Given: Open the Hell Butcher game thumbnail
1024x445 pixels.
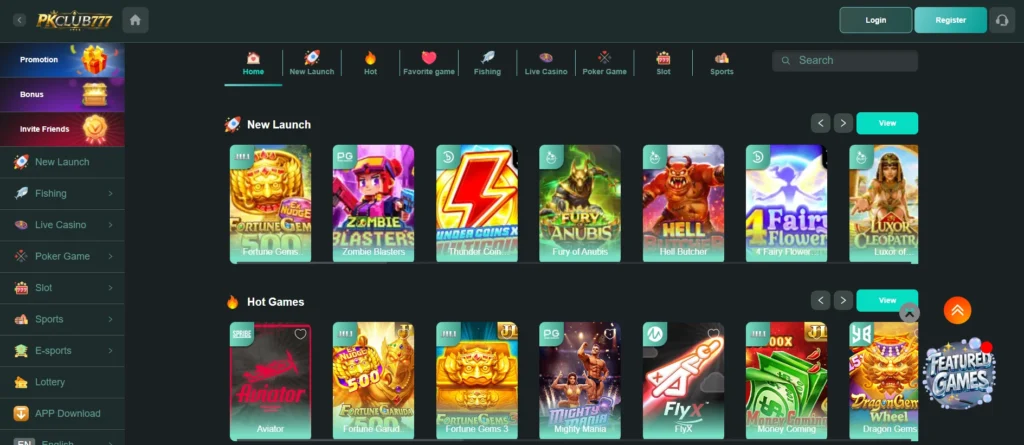Looking at the screenshot, I should 683,203.
